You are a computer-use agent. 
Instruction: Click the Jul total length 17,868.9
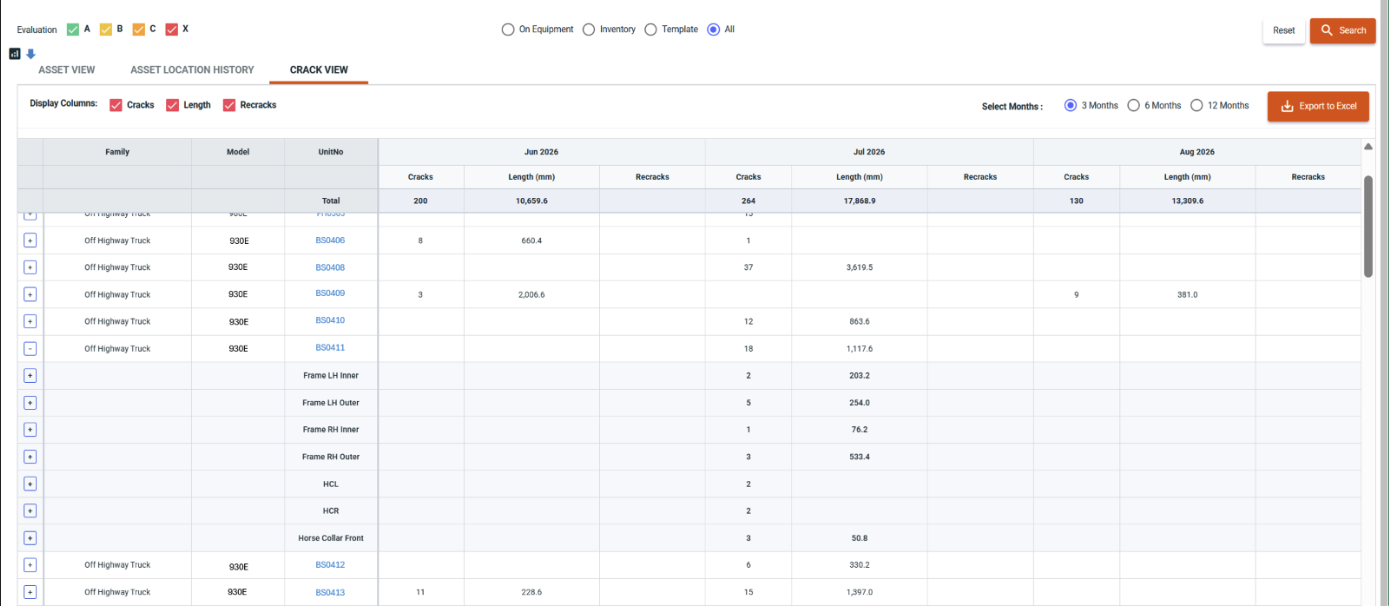(x=860, y=201)
